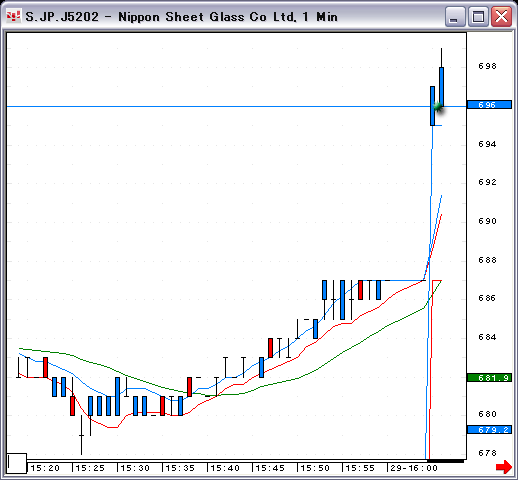Image resolution: width=518 pixels, height=480 pixels.
Task: Click the 15:25 time axis label
Action: pos(90,468)
